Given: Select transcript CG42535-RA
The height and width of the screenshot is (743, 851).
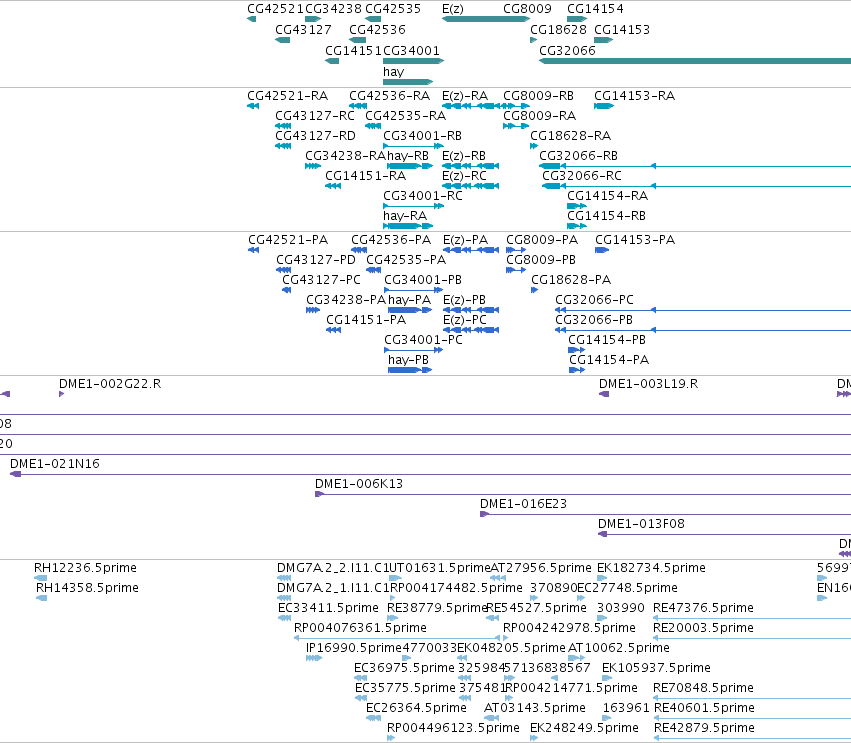Looking at the screenshot, I should click(x=405, y=116).
